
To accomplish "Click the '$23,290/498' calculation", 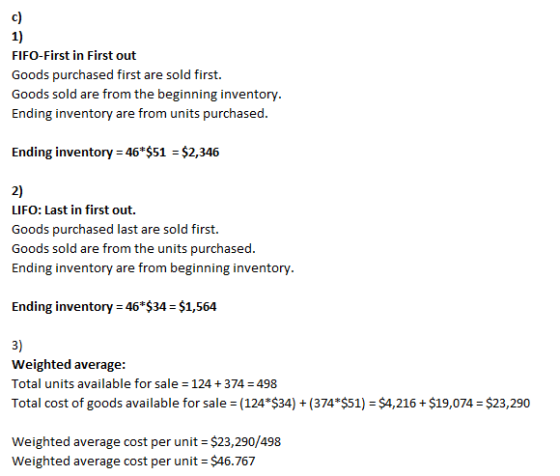I will 246,442.
